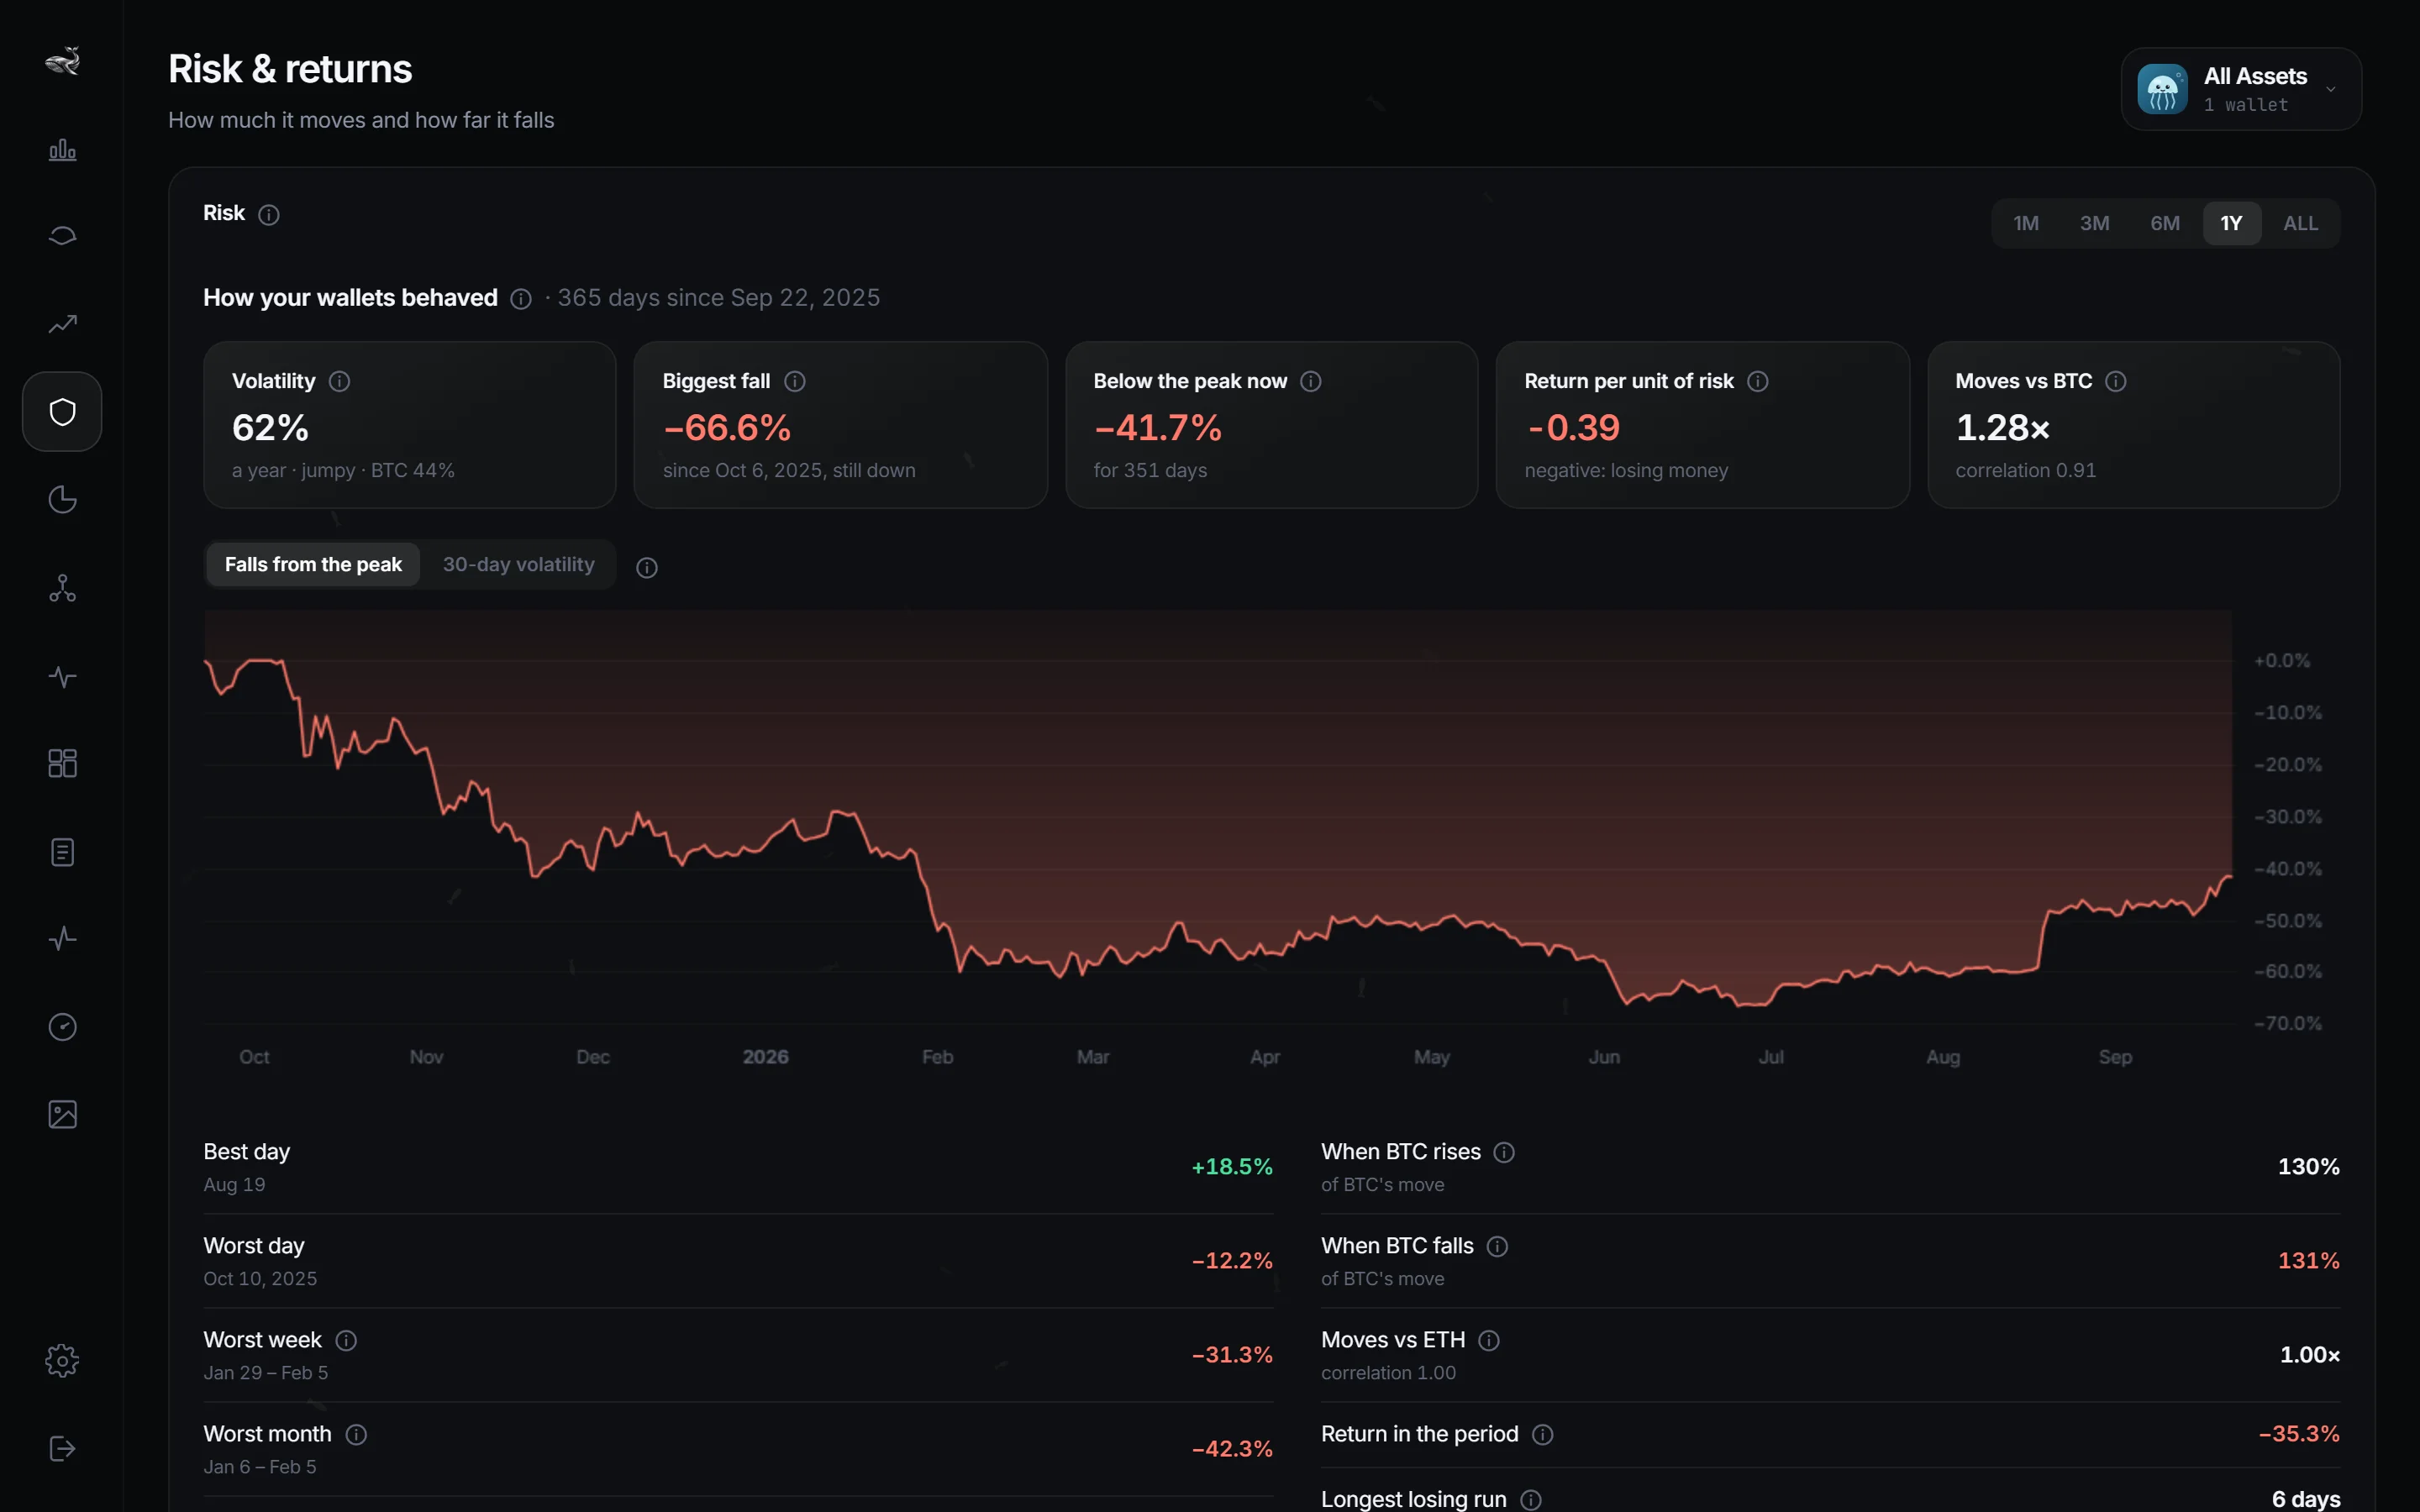Show info for Worst month row
Viewport: 2420px width, 1512px height.
[356, 1435]
